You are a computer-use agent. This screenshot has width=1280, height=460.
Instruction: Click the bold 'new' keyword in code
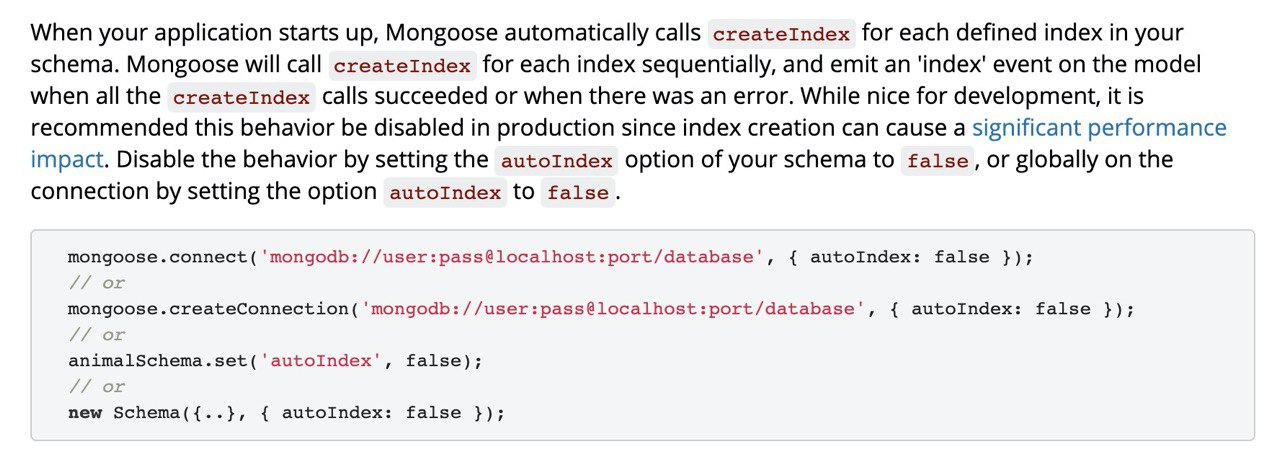click(85, 413)
